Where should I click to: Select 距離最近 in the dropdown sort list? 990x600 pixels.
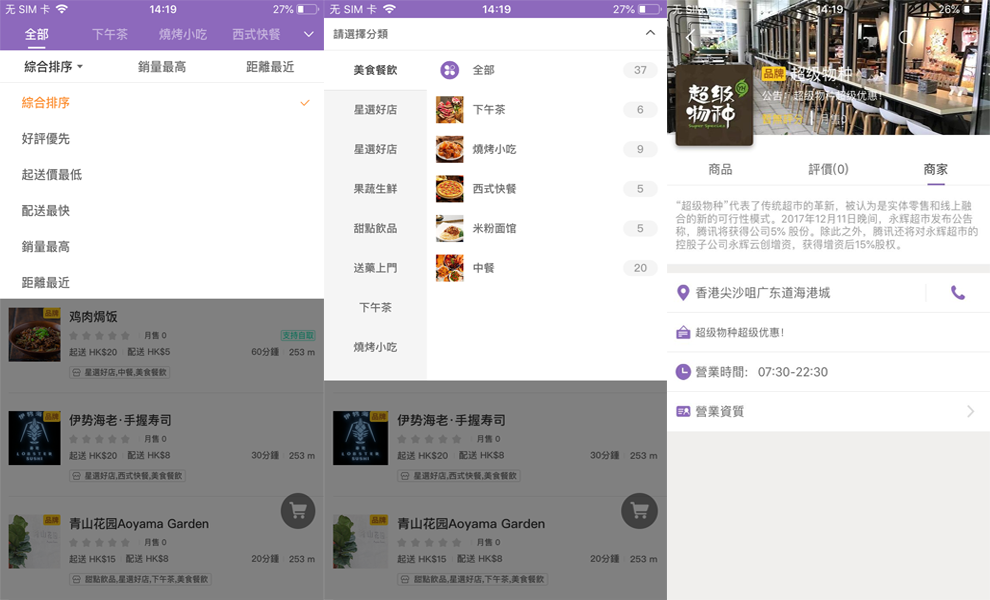[x=45, y=282]
